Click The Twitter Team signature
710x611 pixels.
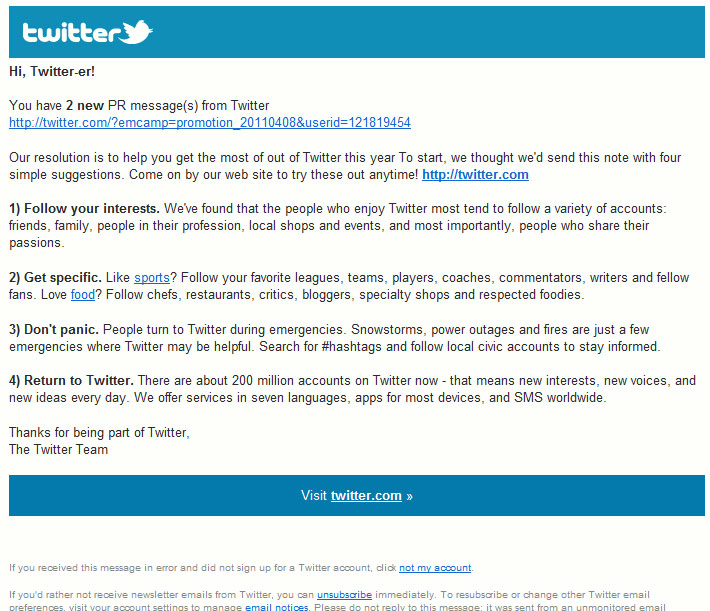58,449
